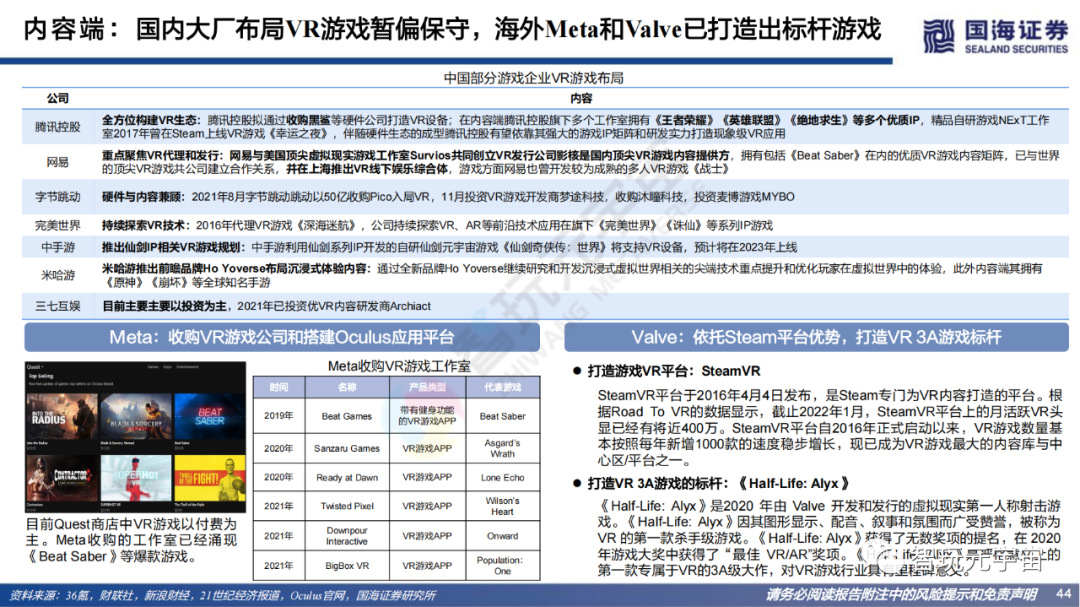
Task: Select the Asgard's Wrath cell
Action: pos(502,448)
